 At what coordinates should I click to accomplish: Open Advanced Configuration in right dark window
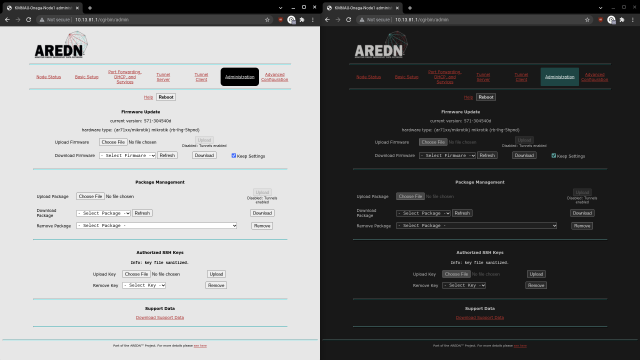595,77
